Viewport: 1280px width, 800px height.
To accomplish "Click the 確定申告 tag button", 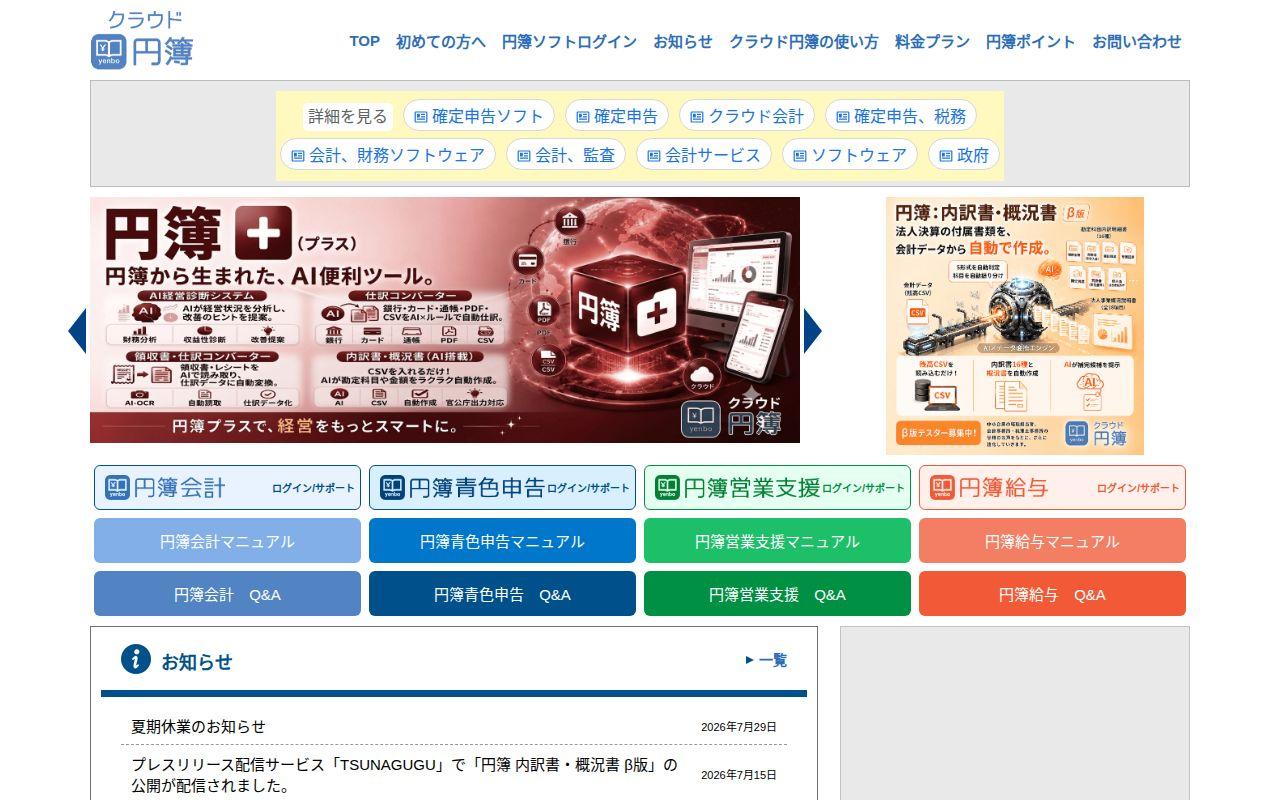I will coord(616,116).
